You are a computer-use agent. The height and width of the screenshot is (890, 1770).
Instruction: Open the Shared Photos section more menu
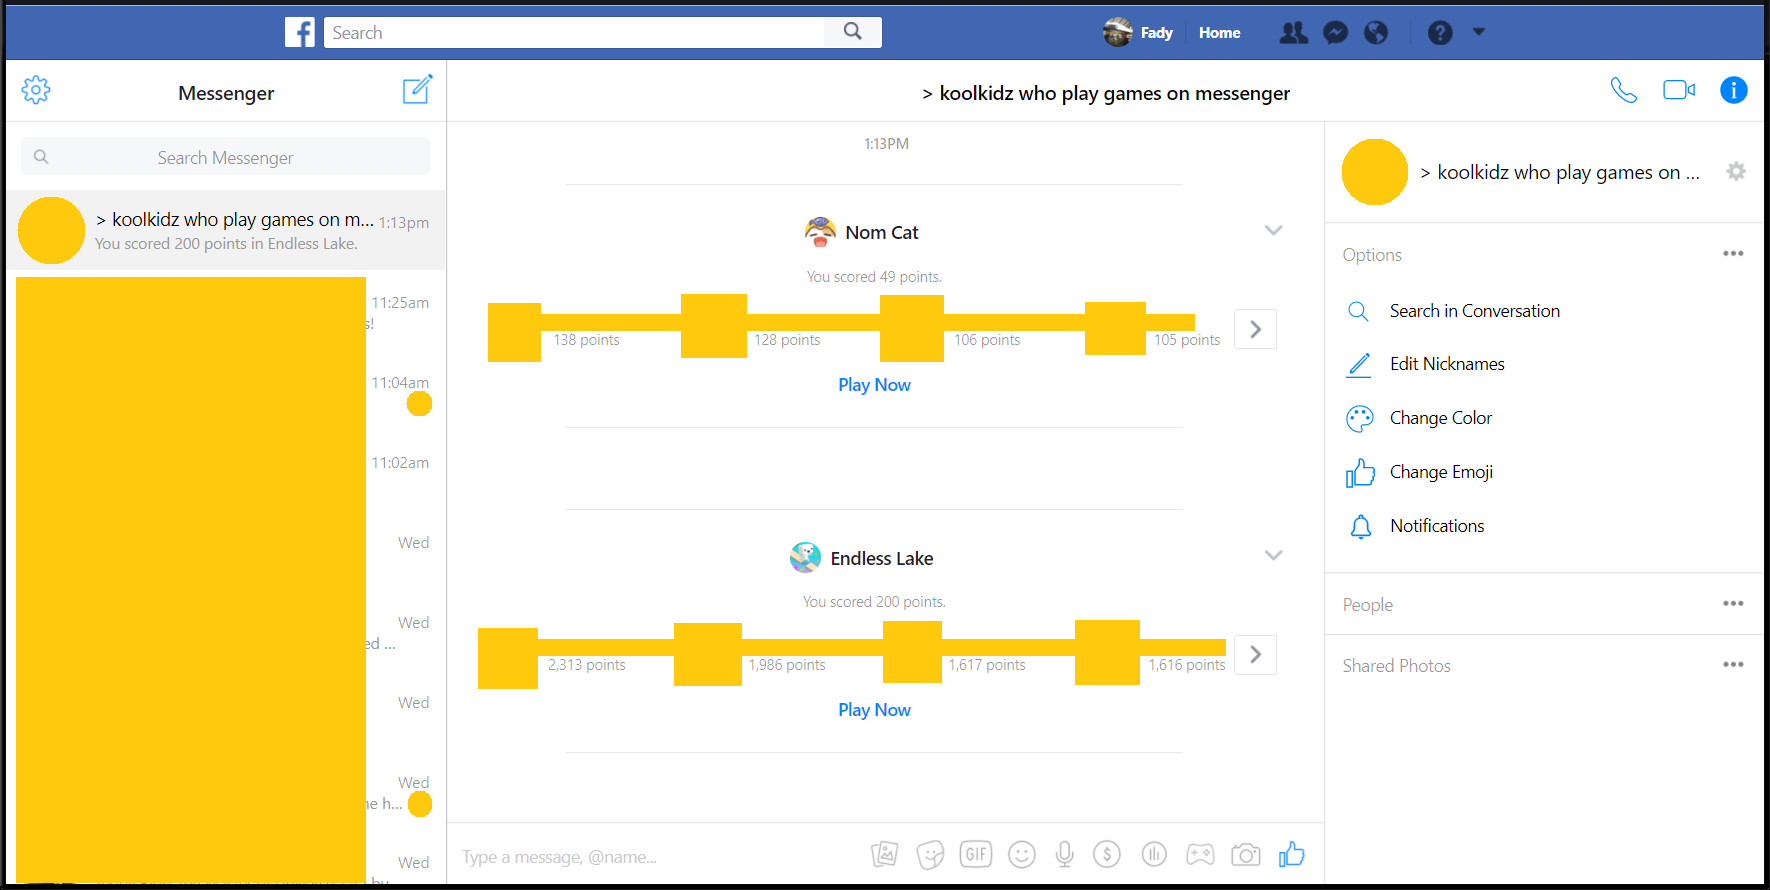point(1733,664)
